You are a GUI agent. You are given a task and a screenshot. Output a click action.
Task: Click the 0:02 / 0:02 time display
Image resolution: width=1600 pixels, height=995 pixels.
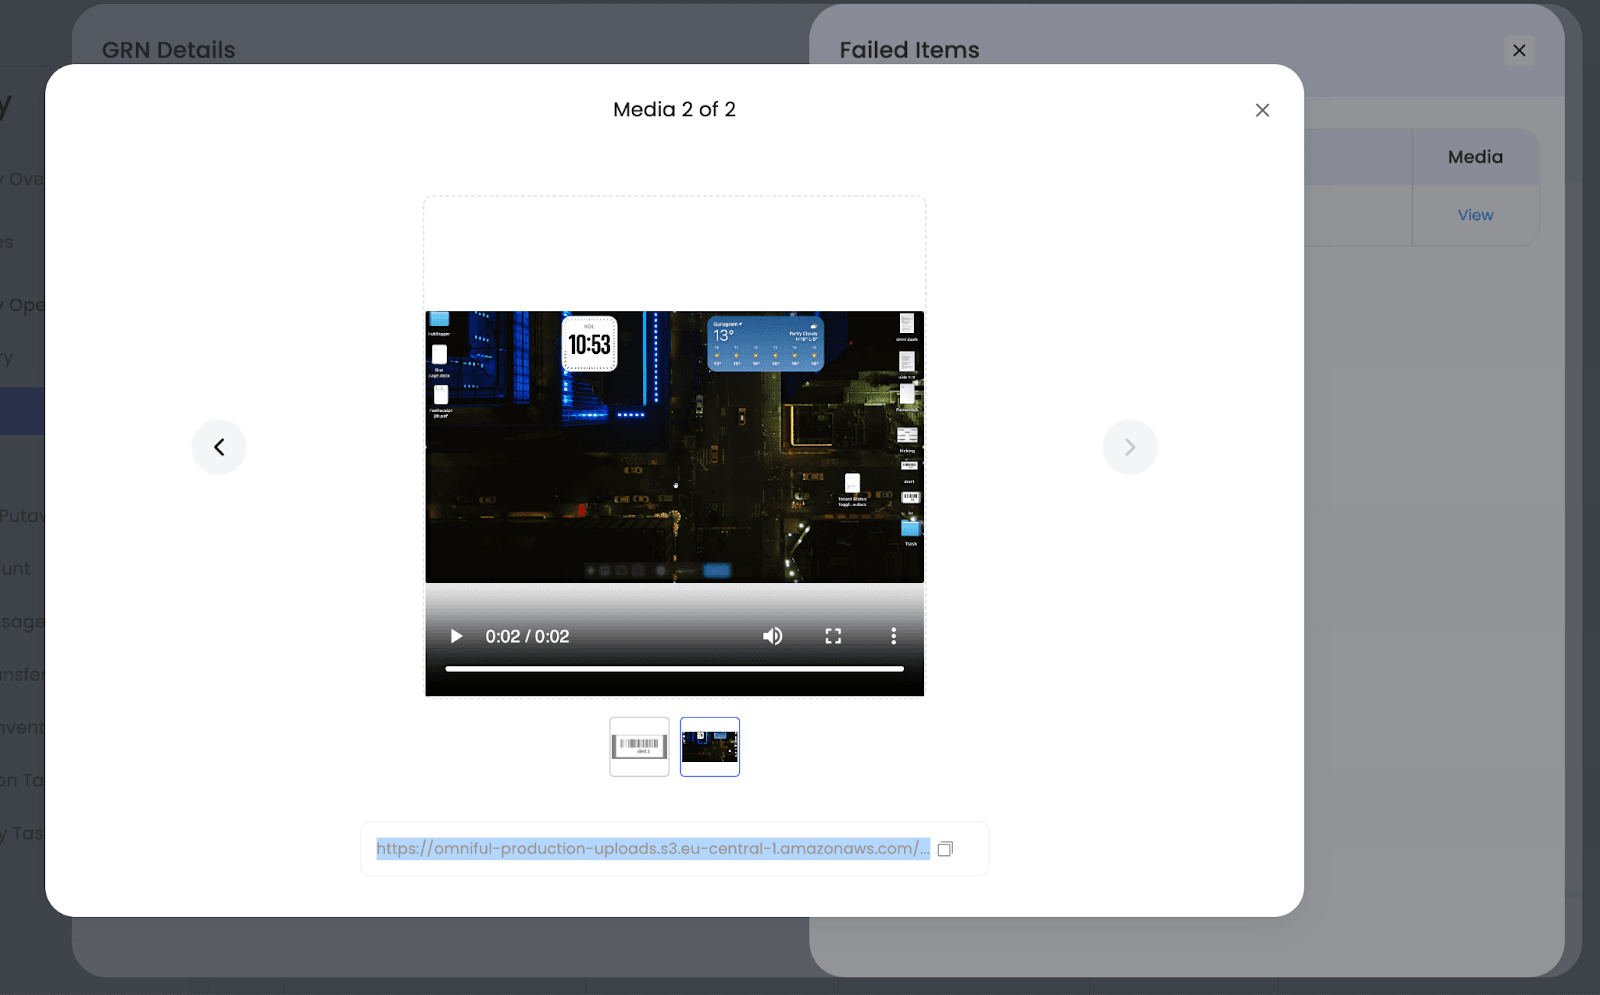coord(527,637)
